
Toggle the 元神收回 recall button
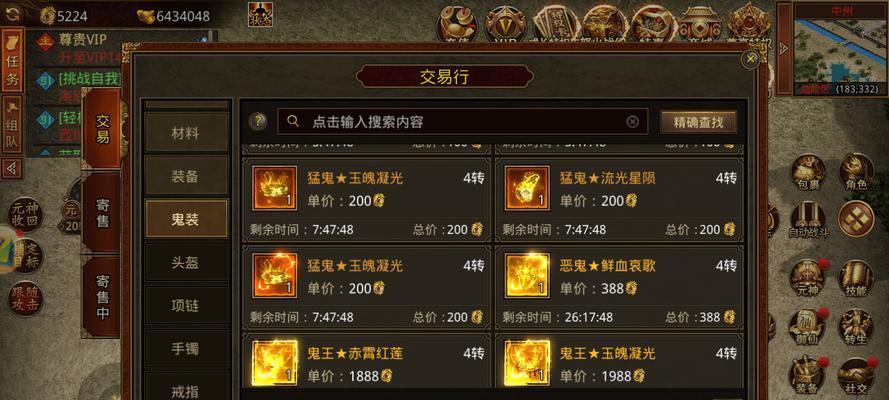25,214
